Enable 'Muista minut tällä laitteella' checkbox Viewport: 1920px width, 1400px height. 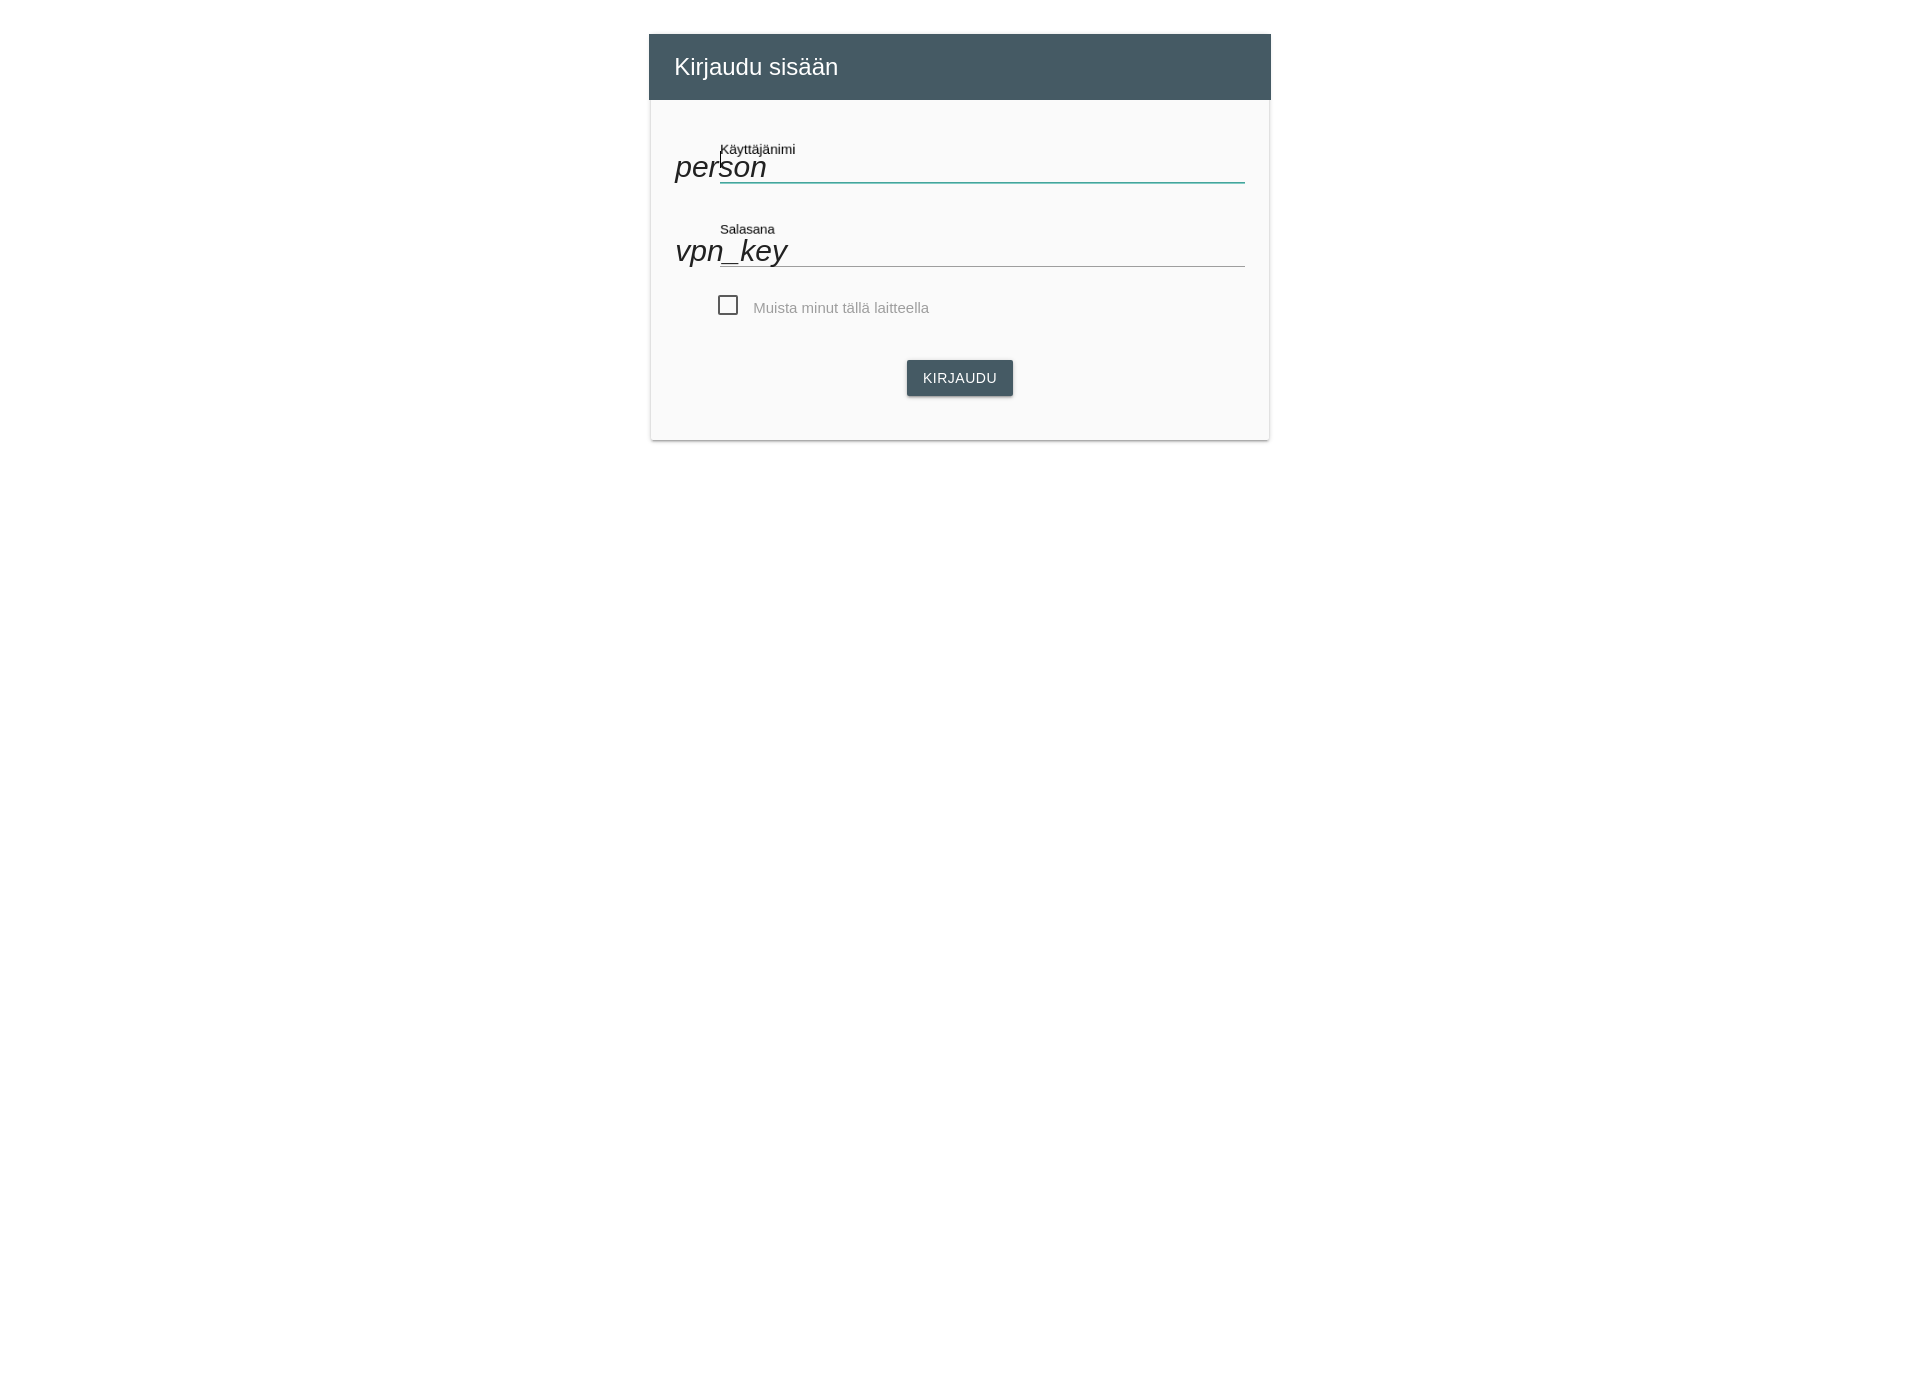[x=727, y=306]
